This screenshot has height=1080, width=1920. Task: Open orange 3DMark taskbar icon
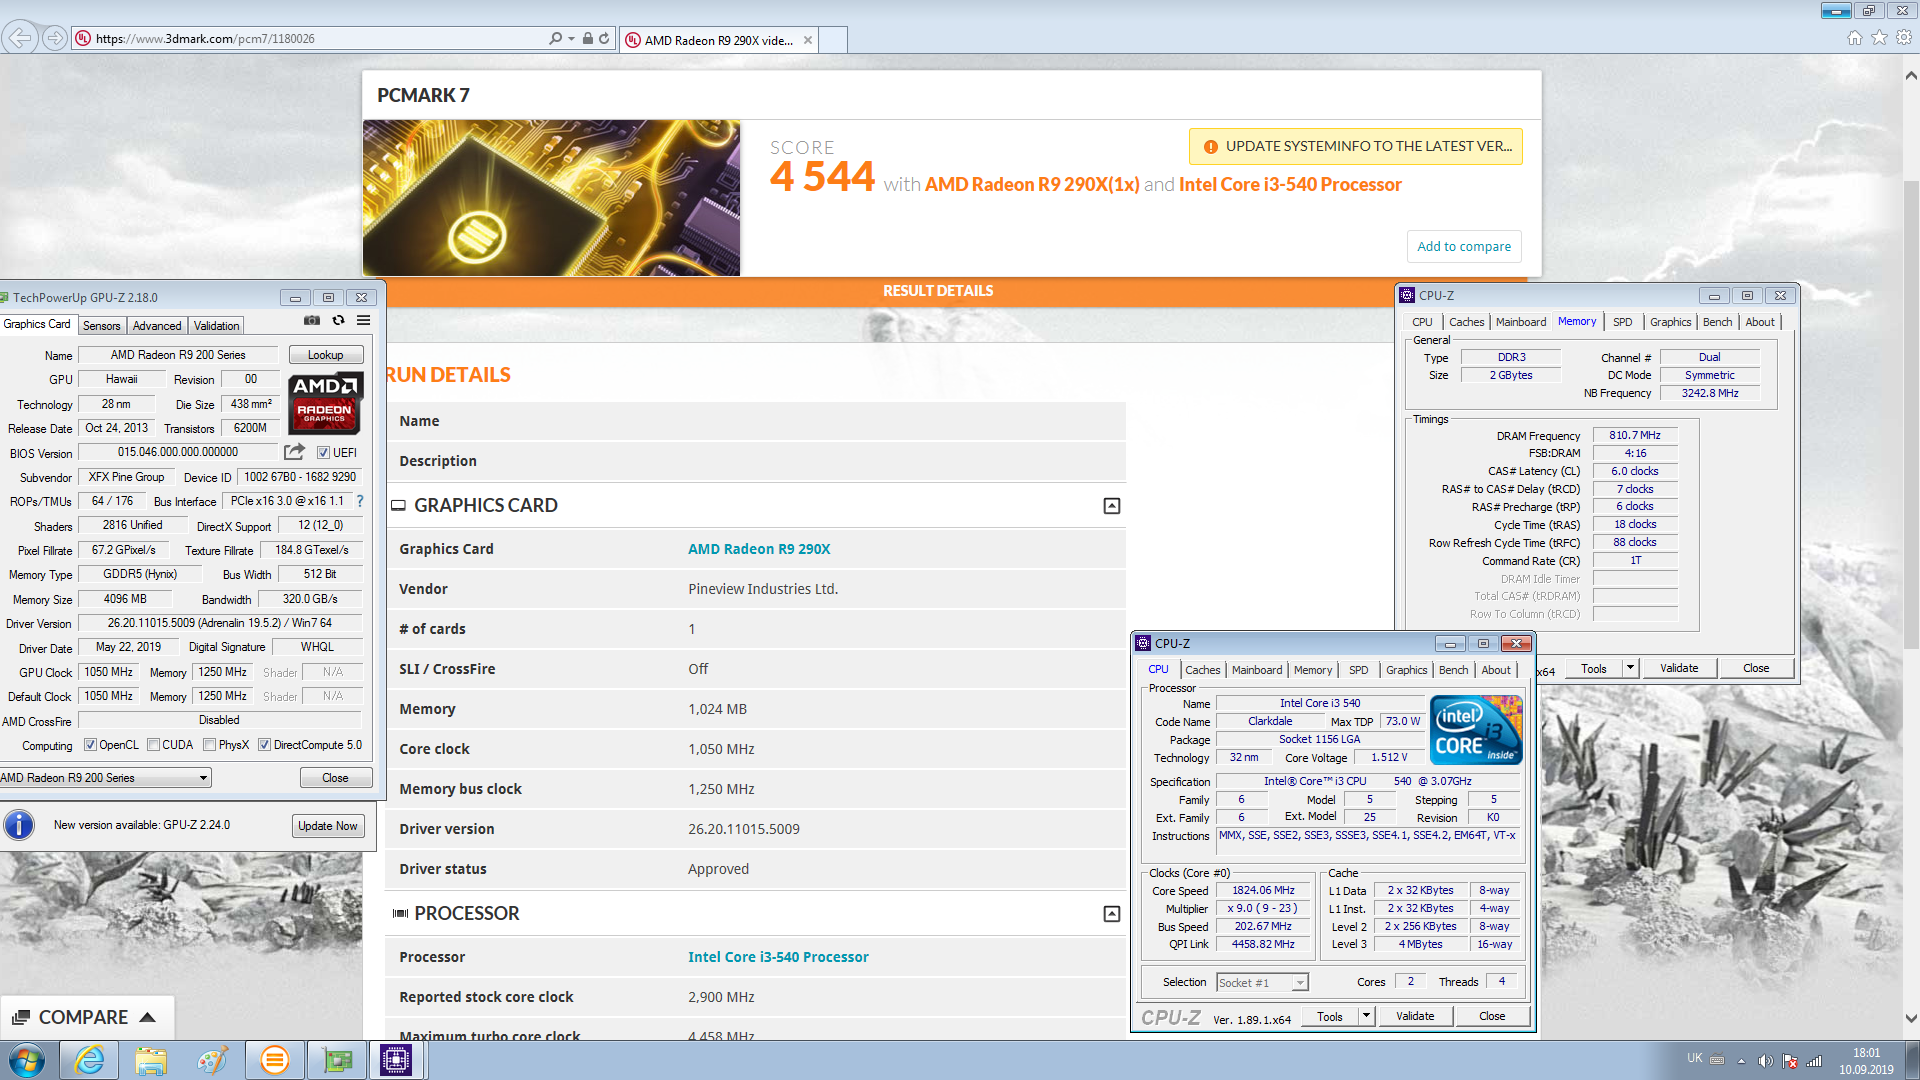tap(274, 1060)
